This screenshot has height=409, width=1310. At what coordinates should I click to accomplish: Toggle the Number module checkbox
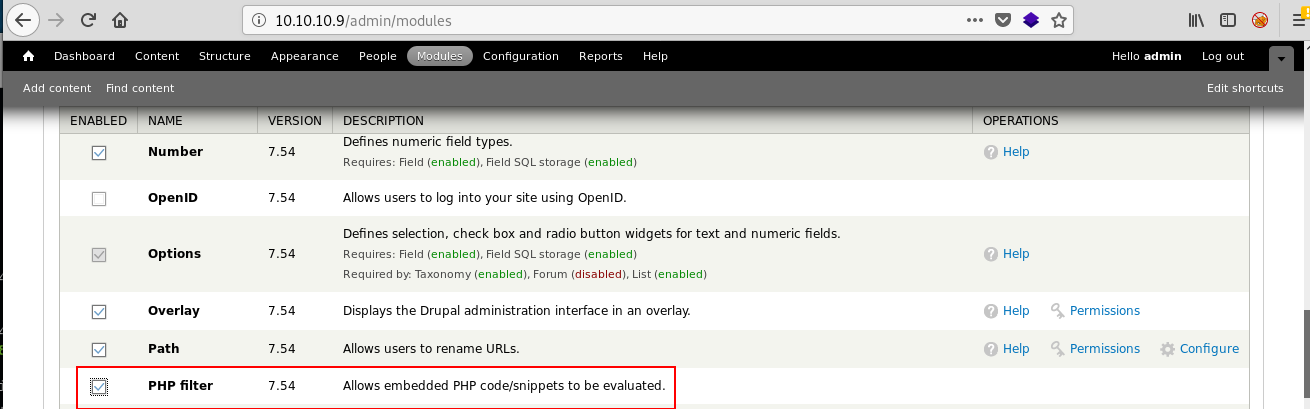point(99,153)
